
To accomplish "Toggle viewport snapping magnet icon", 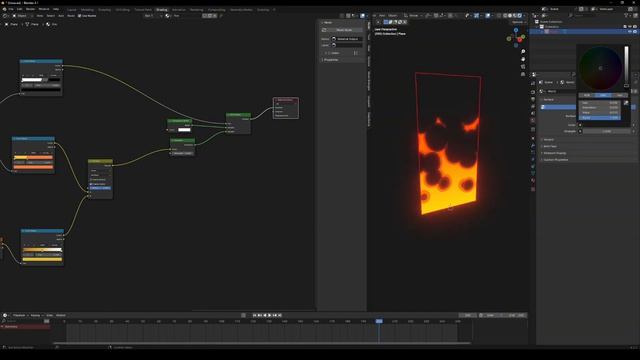I will click(x=436, y=16).
